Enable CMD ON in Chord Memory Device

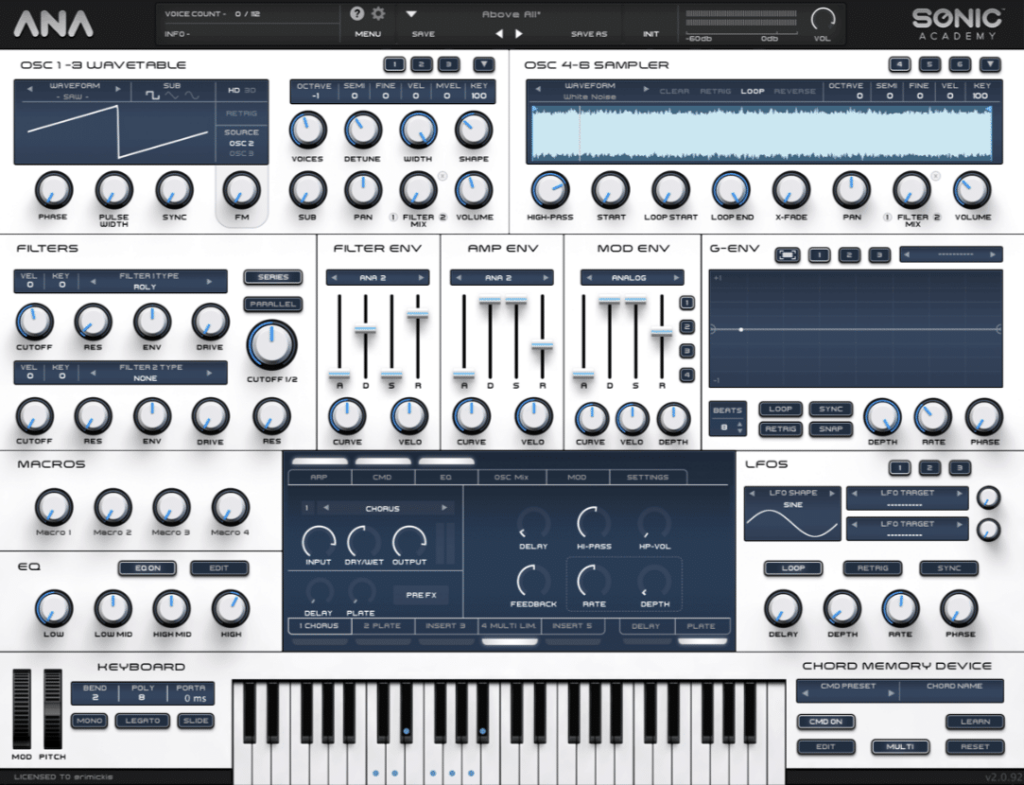point(826,722)
